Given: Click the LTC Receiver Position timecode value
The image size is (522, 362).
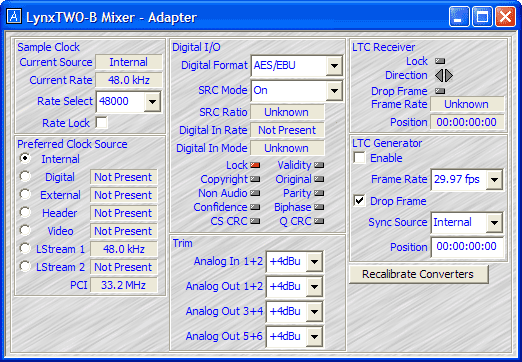Looking at the screenshot, I should point(467,122).
